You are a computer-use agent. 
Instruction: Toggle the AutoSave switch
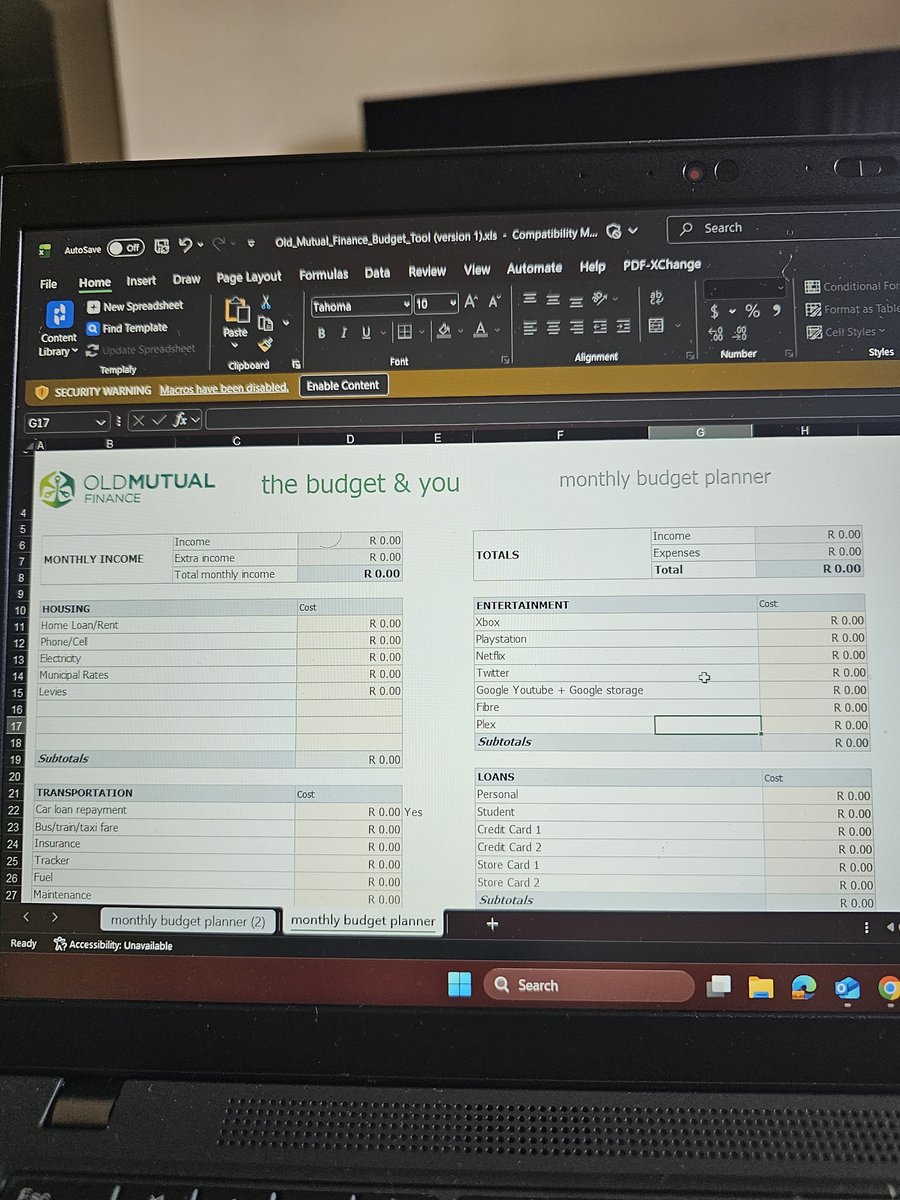(125, 247)
